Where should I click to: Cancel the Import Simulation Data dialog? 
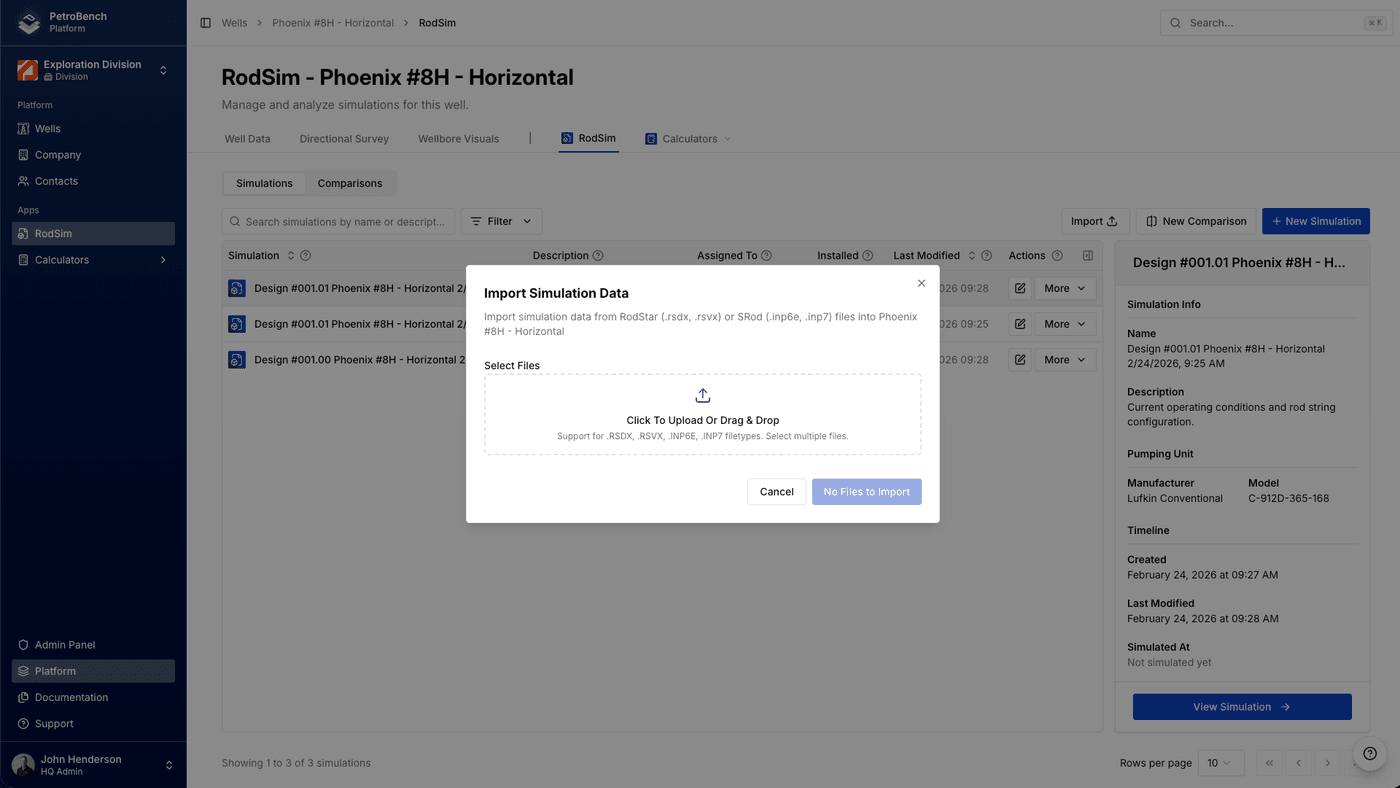(x=776, y=491)
